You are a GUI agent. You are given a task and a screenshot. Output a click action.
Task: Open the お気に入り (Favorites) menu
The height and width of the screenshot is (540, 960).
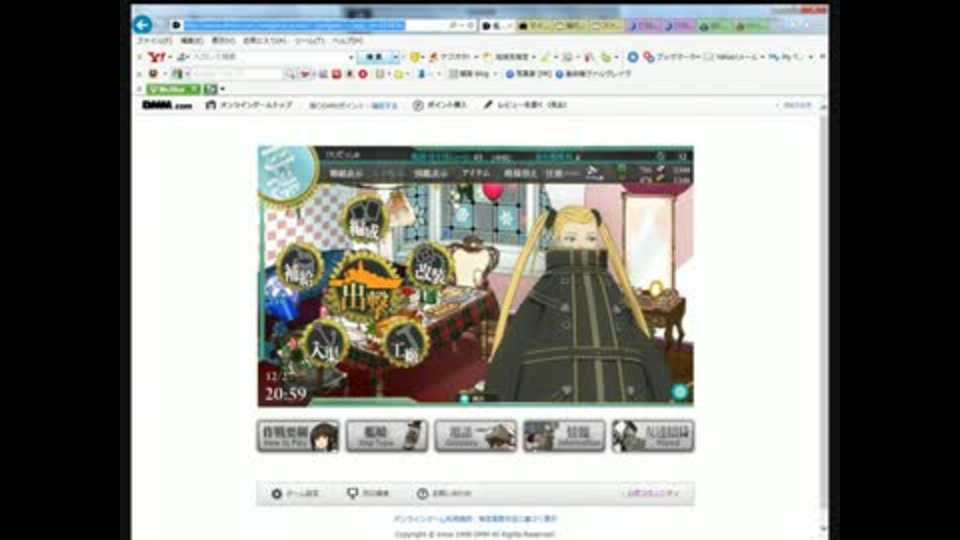tap(264, 40)
